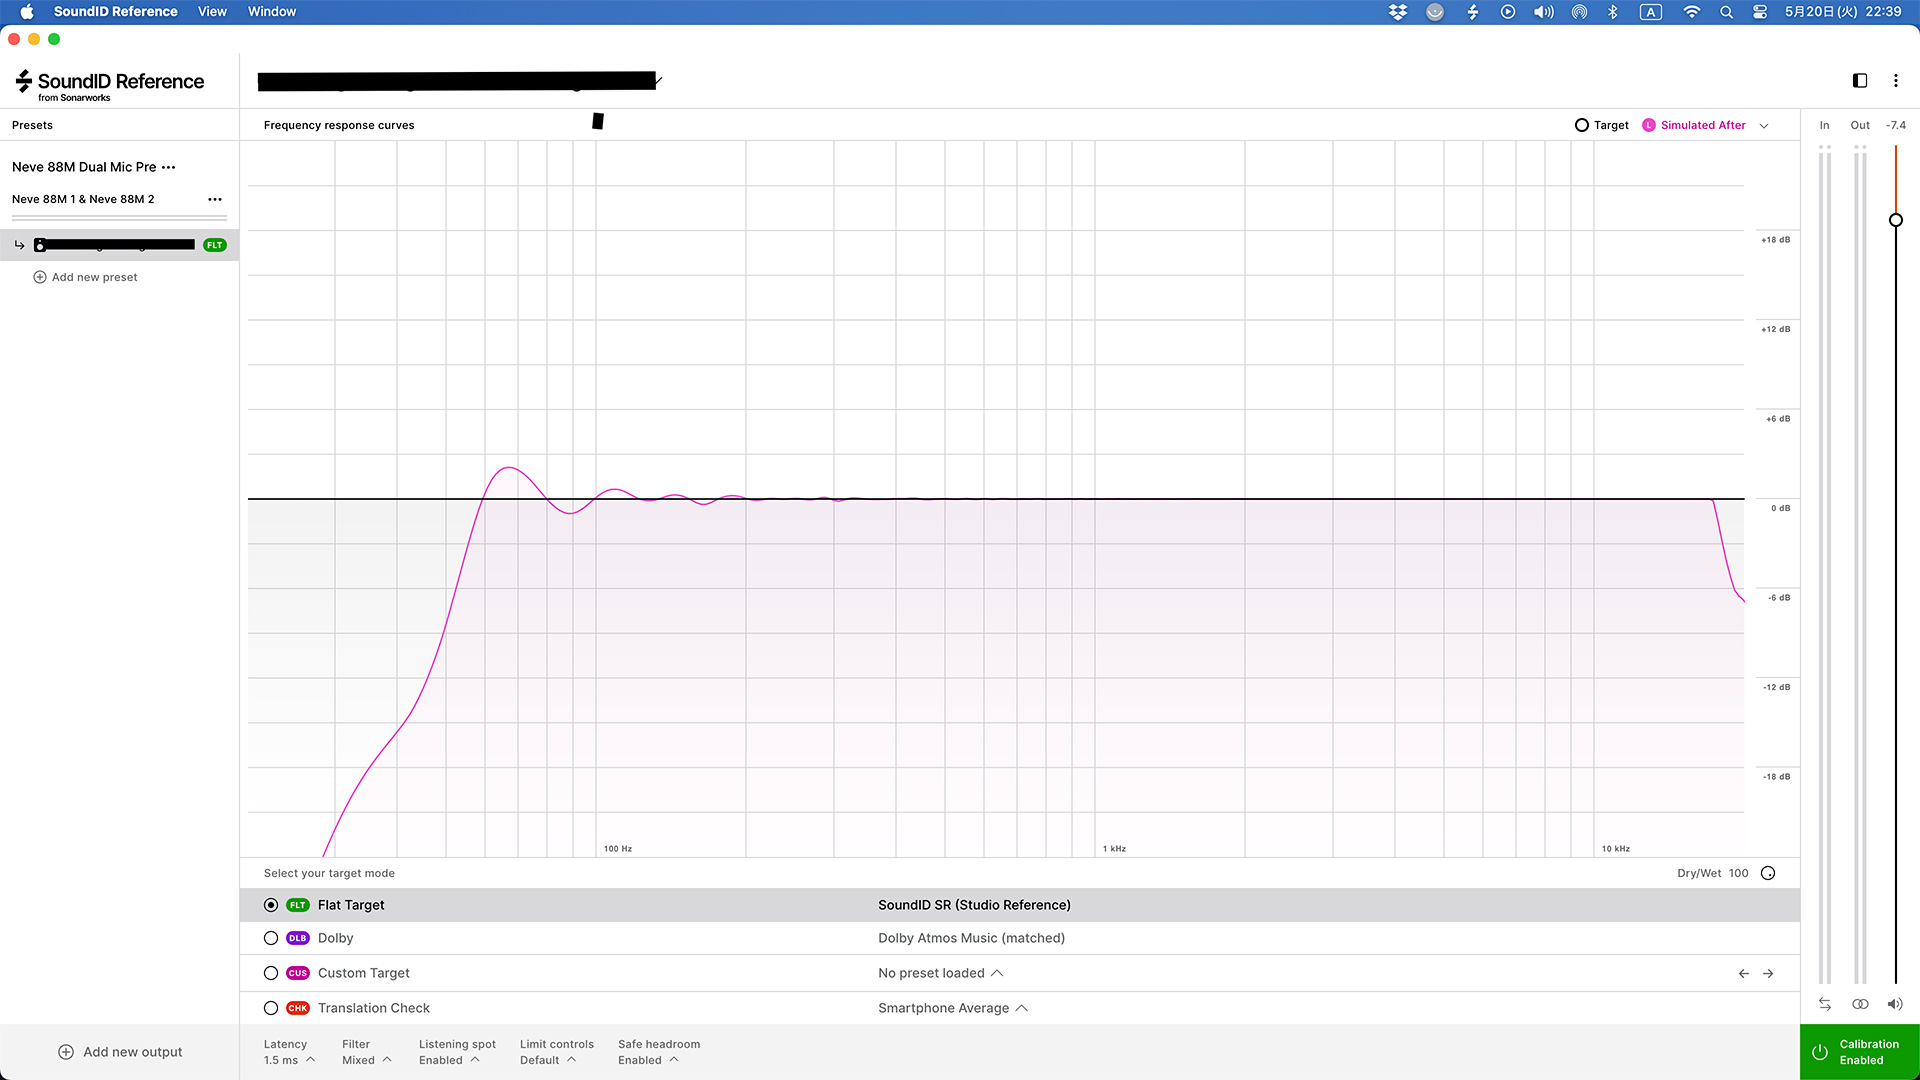Viewport: 1920px width, 1080px height.
Task: Open Bluetooth status in menu bar
Action: (1613, 12)
